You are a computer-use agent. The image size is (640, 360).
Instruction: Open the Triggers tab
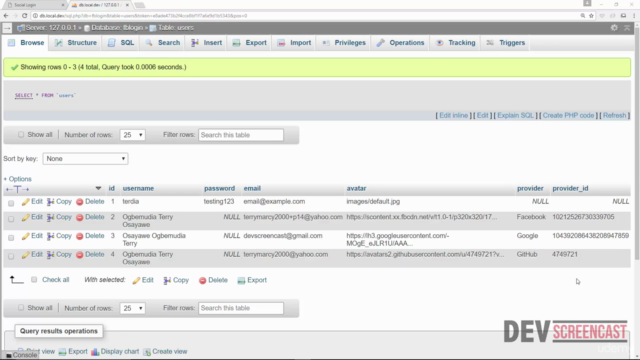(506, 42)
